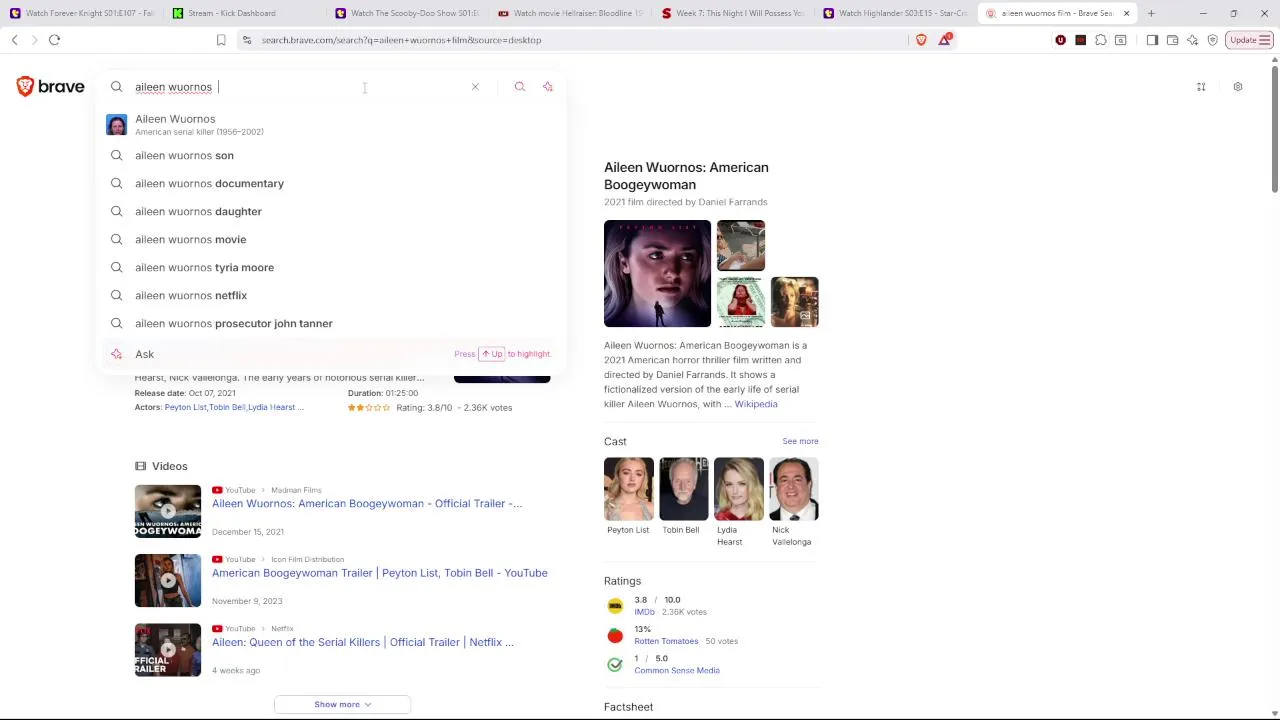Viewport: 1280px width, 720px height.
Task: Choose suggestion aileen wuornos daughter
Action: pyautogui.click(x=330, y=211)
